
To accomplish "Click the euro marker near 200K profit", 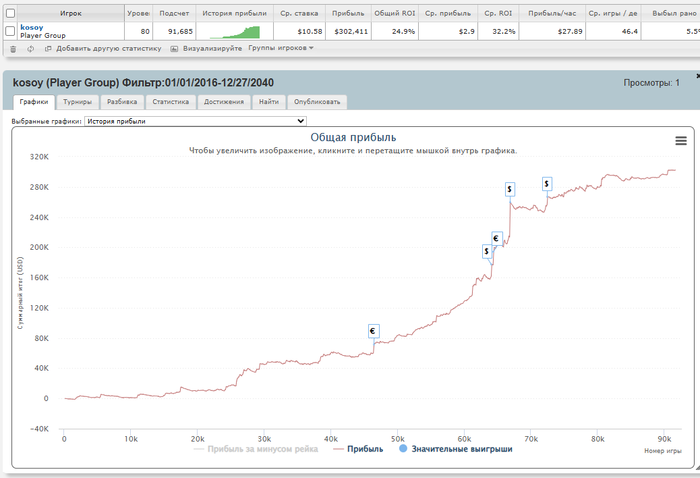I will point(497,239).
